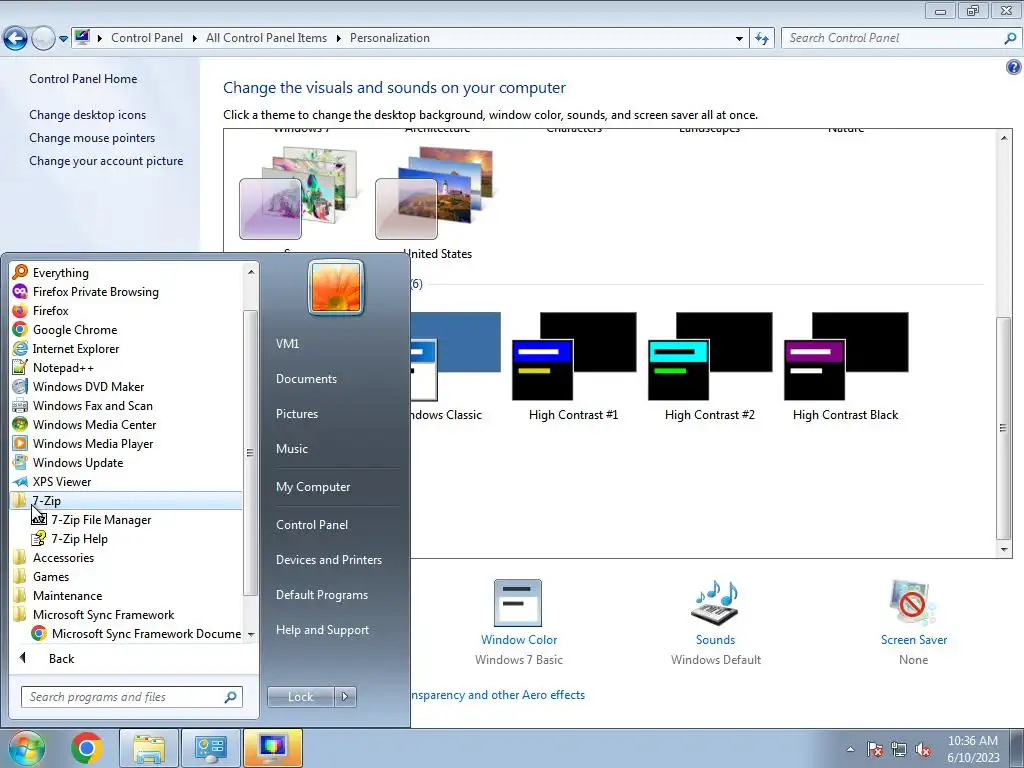Open Default Programs from Start menu
This screenshot has height=768, width=1024.
click(x=321, y=595)
